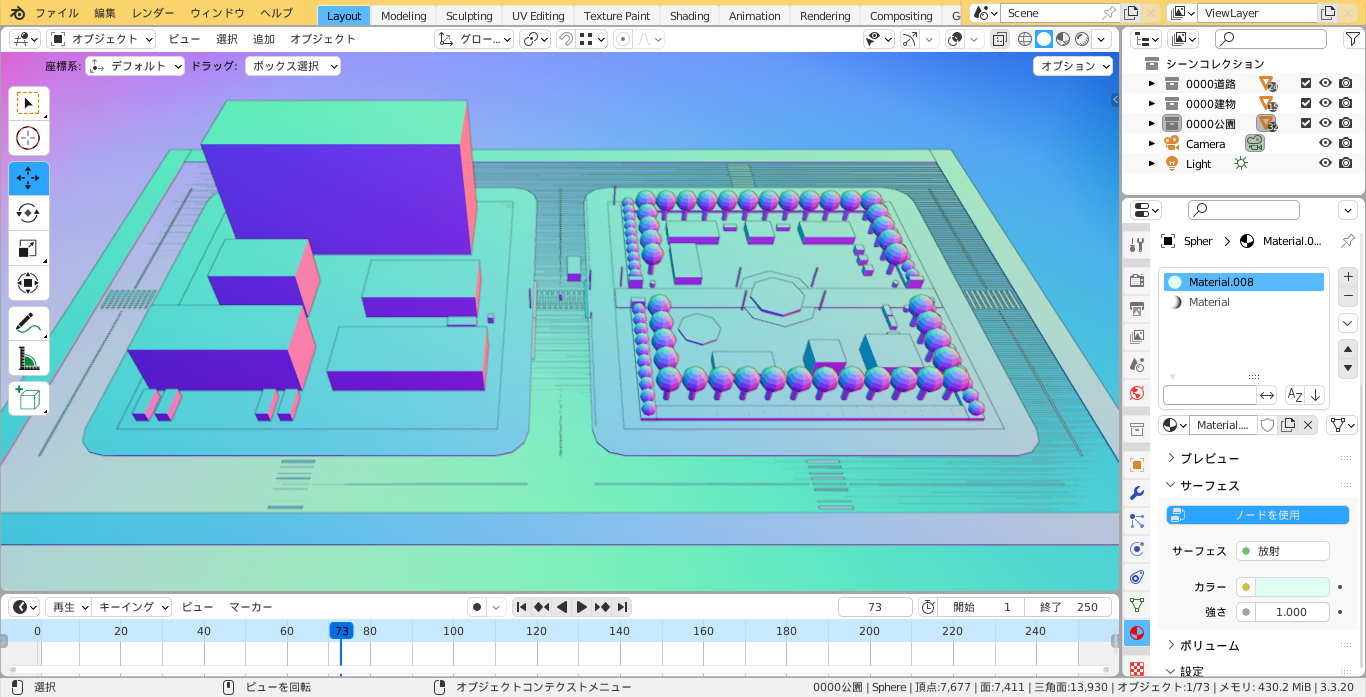Screen dimensions: 1366x697
Task: Hide the 0000道路 collection in viewport
Action: (1325, 84)
